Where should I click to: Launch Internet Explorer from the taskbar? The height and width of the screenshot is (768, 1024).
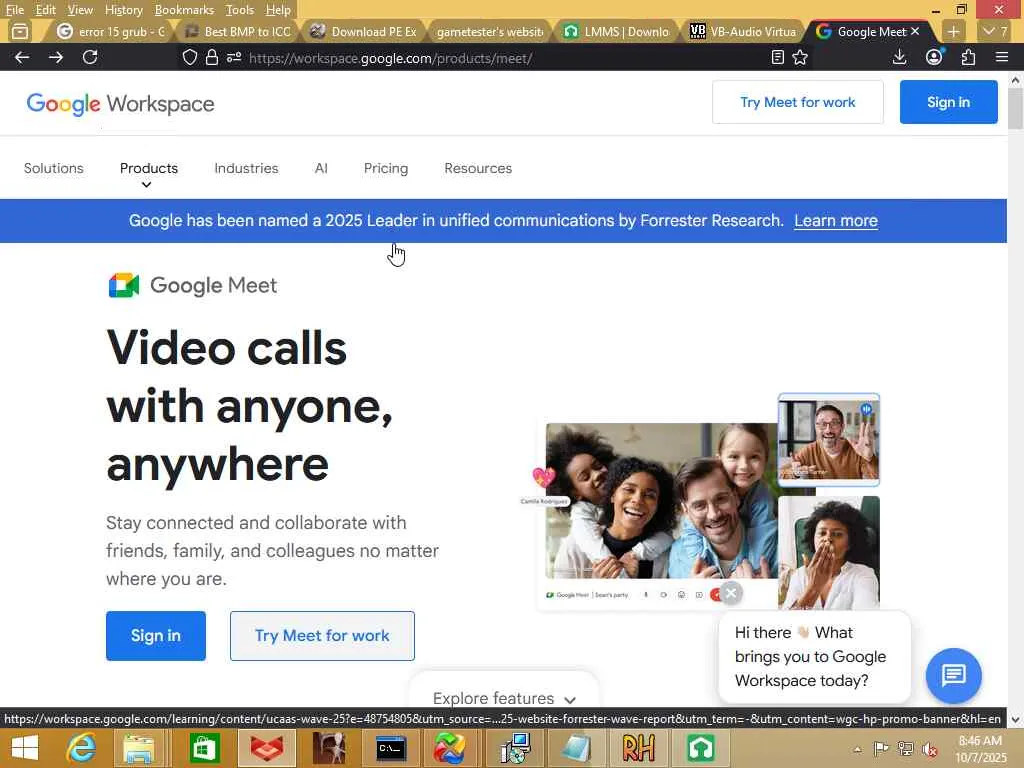point(81,748)
